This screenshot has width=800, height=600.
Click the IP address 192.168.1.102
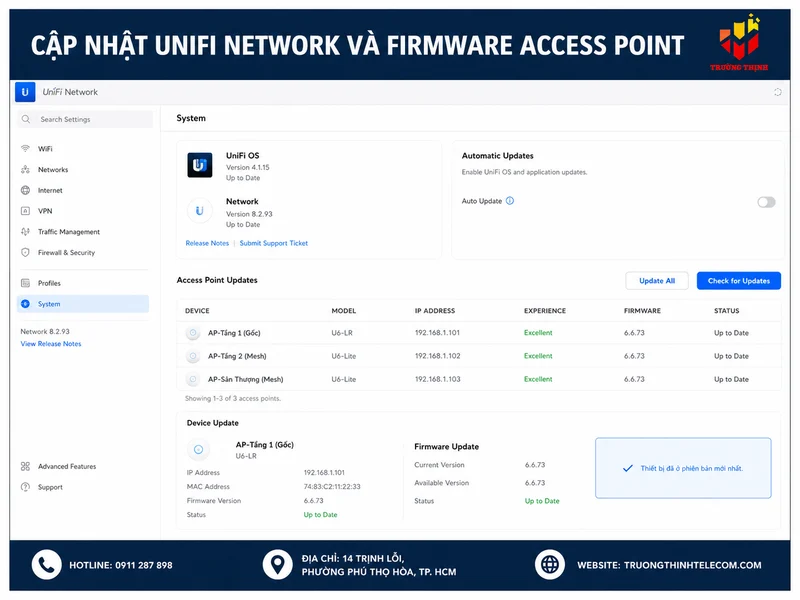437,356
